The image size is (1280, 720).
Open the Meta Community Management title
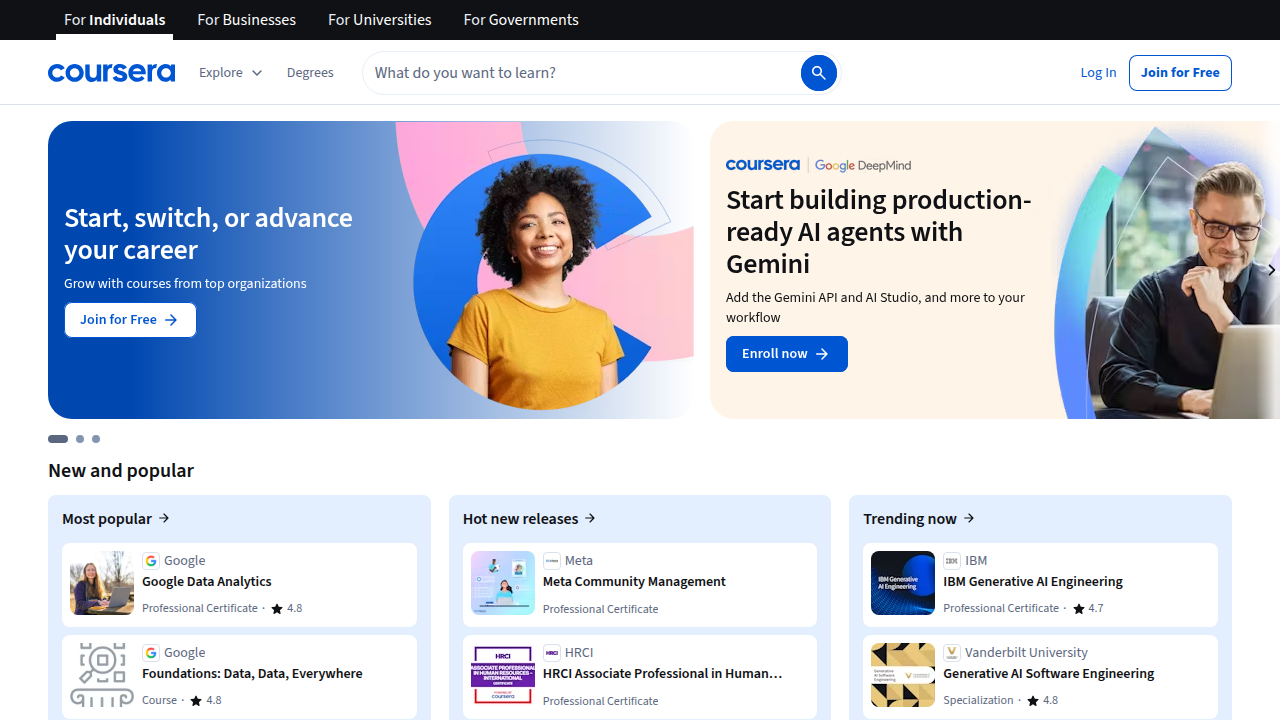[x=634, y=582]
